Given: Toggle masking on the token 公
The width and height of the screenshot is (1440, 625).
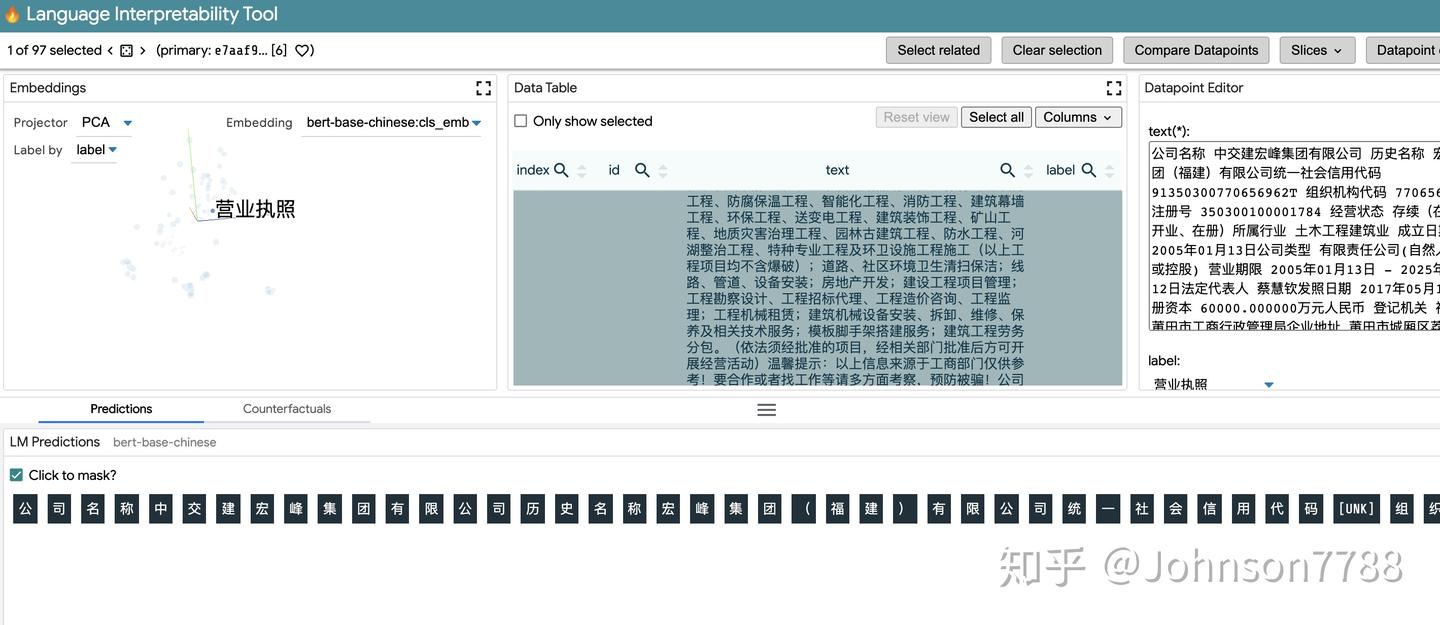Looking at the screenshot, I should click(25, 508).
